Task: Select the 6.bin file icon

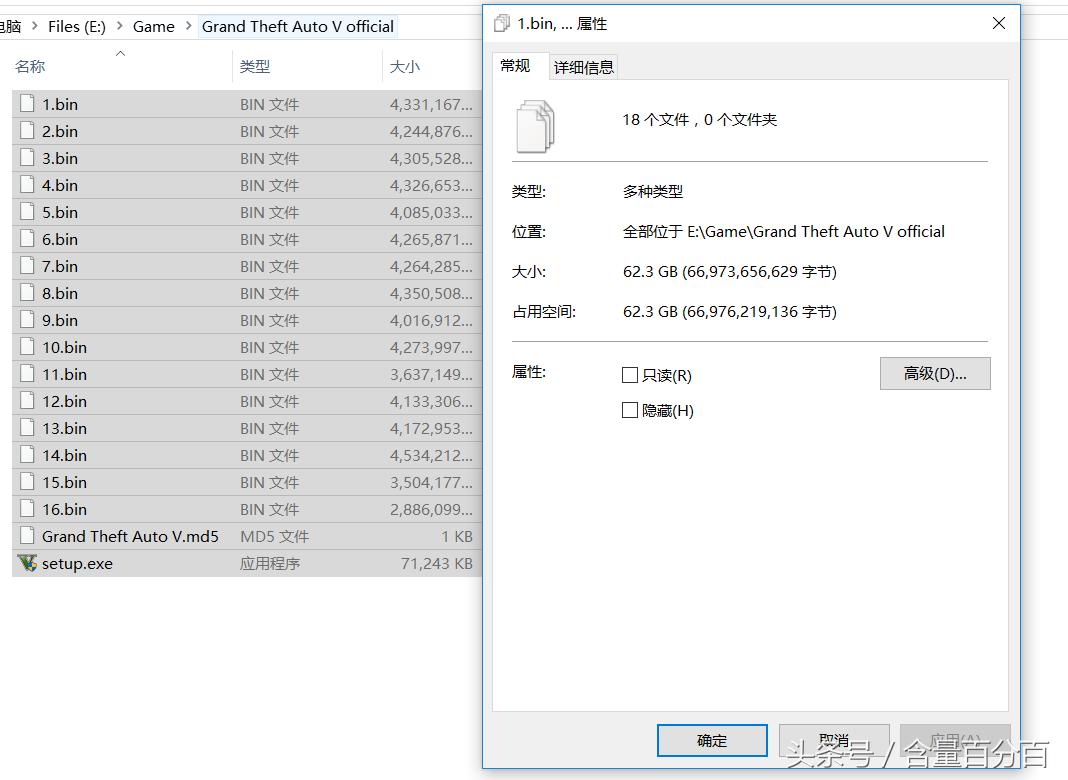Action: click(x=27, y=239)
